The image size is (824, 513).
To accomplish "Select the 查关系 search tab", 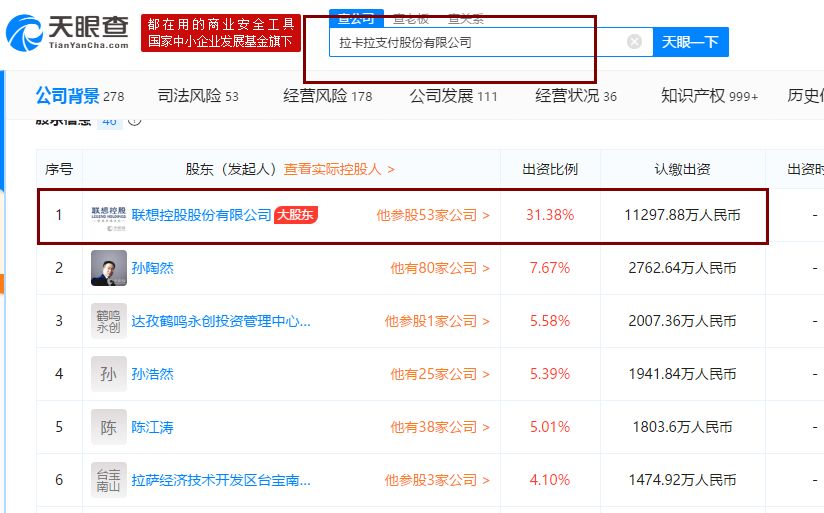I will (x=466, y=19).
